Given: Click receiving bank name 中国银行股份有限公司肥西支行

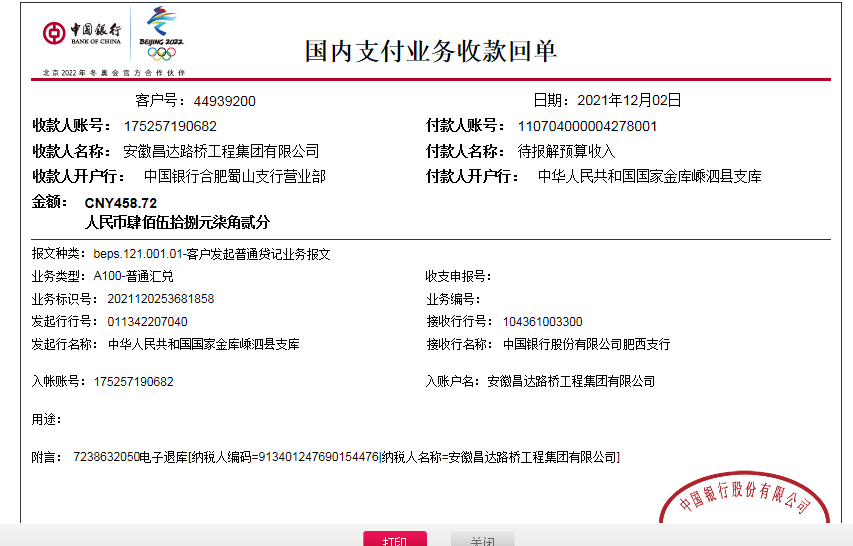Looking at the screenshot, I should 586,344.
